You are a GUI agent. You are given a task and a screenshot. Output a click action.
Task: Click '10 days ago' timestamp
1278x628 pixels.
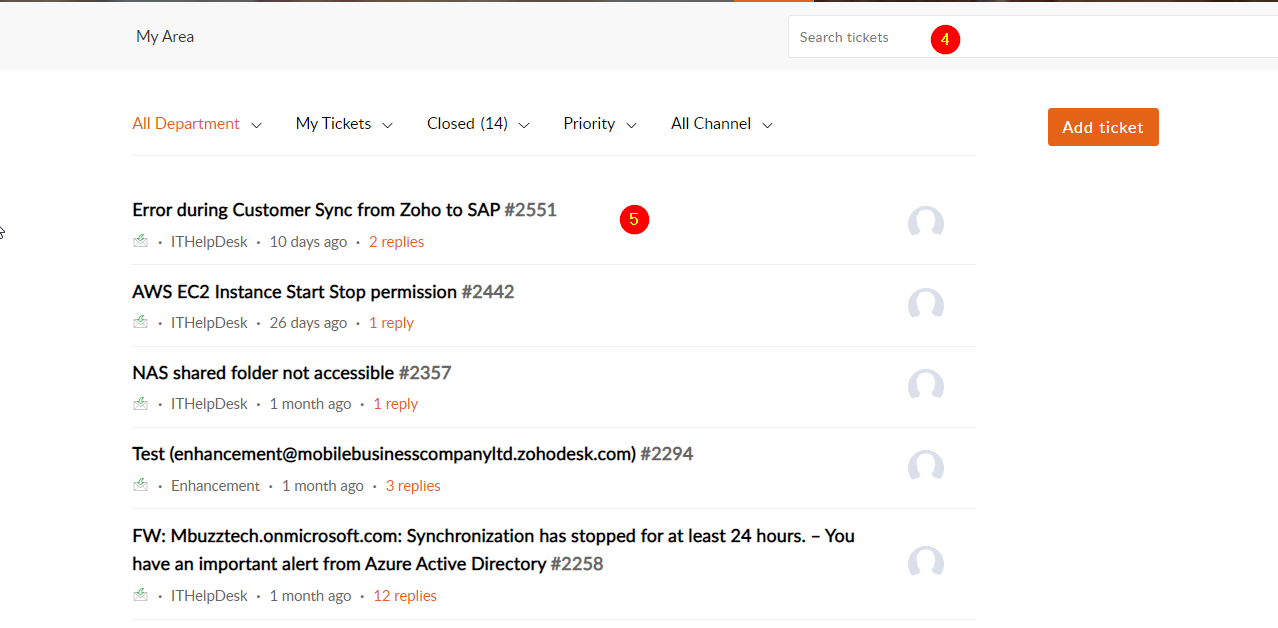308,242
